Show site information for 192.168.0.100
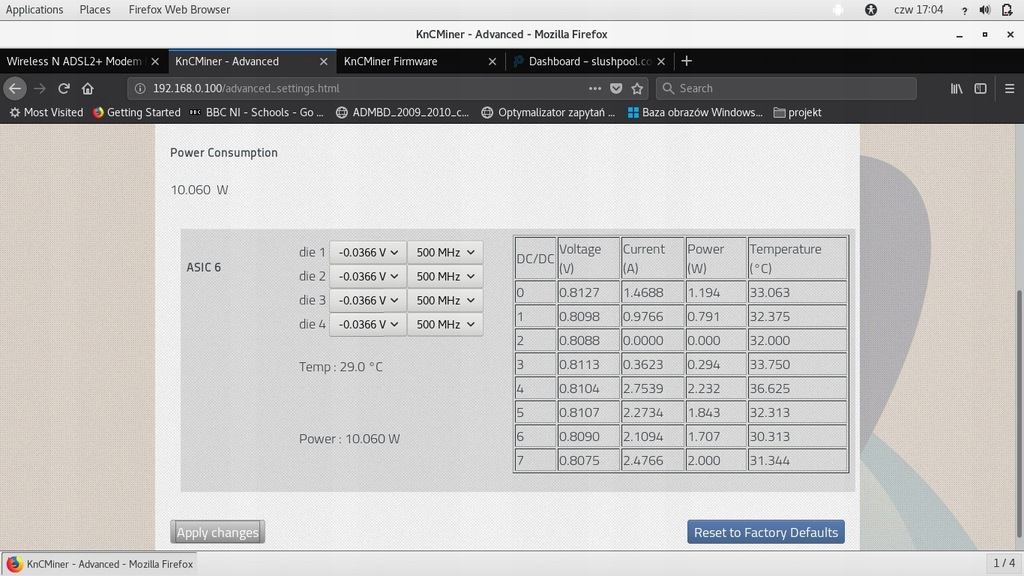This screenshot has height=576, width=1024. pos(139,88)
